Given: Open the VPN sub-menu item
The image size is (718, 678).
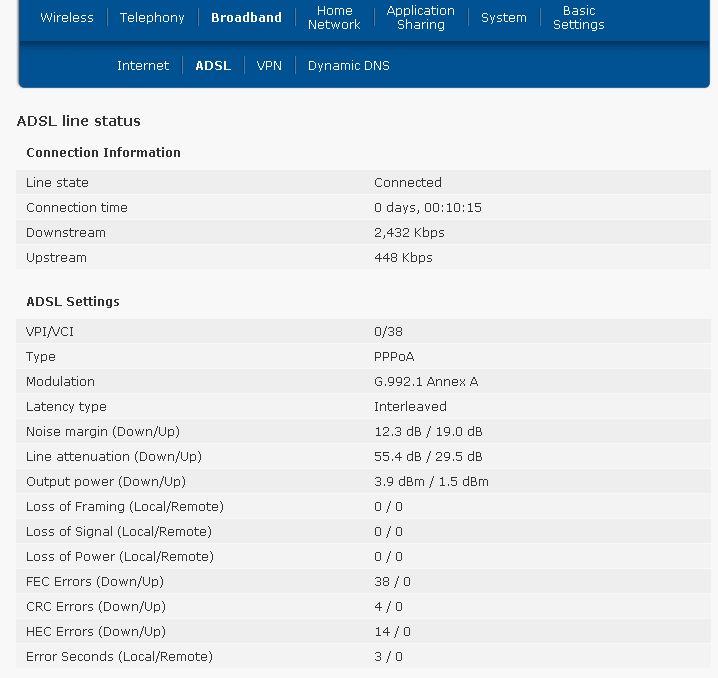Looking at the screenshot, I should coord(269,66).
